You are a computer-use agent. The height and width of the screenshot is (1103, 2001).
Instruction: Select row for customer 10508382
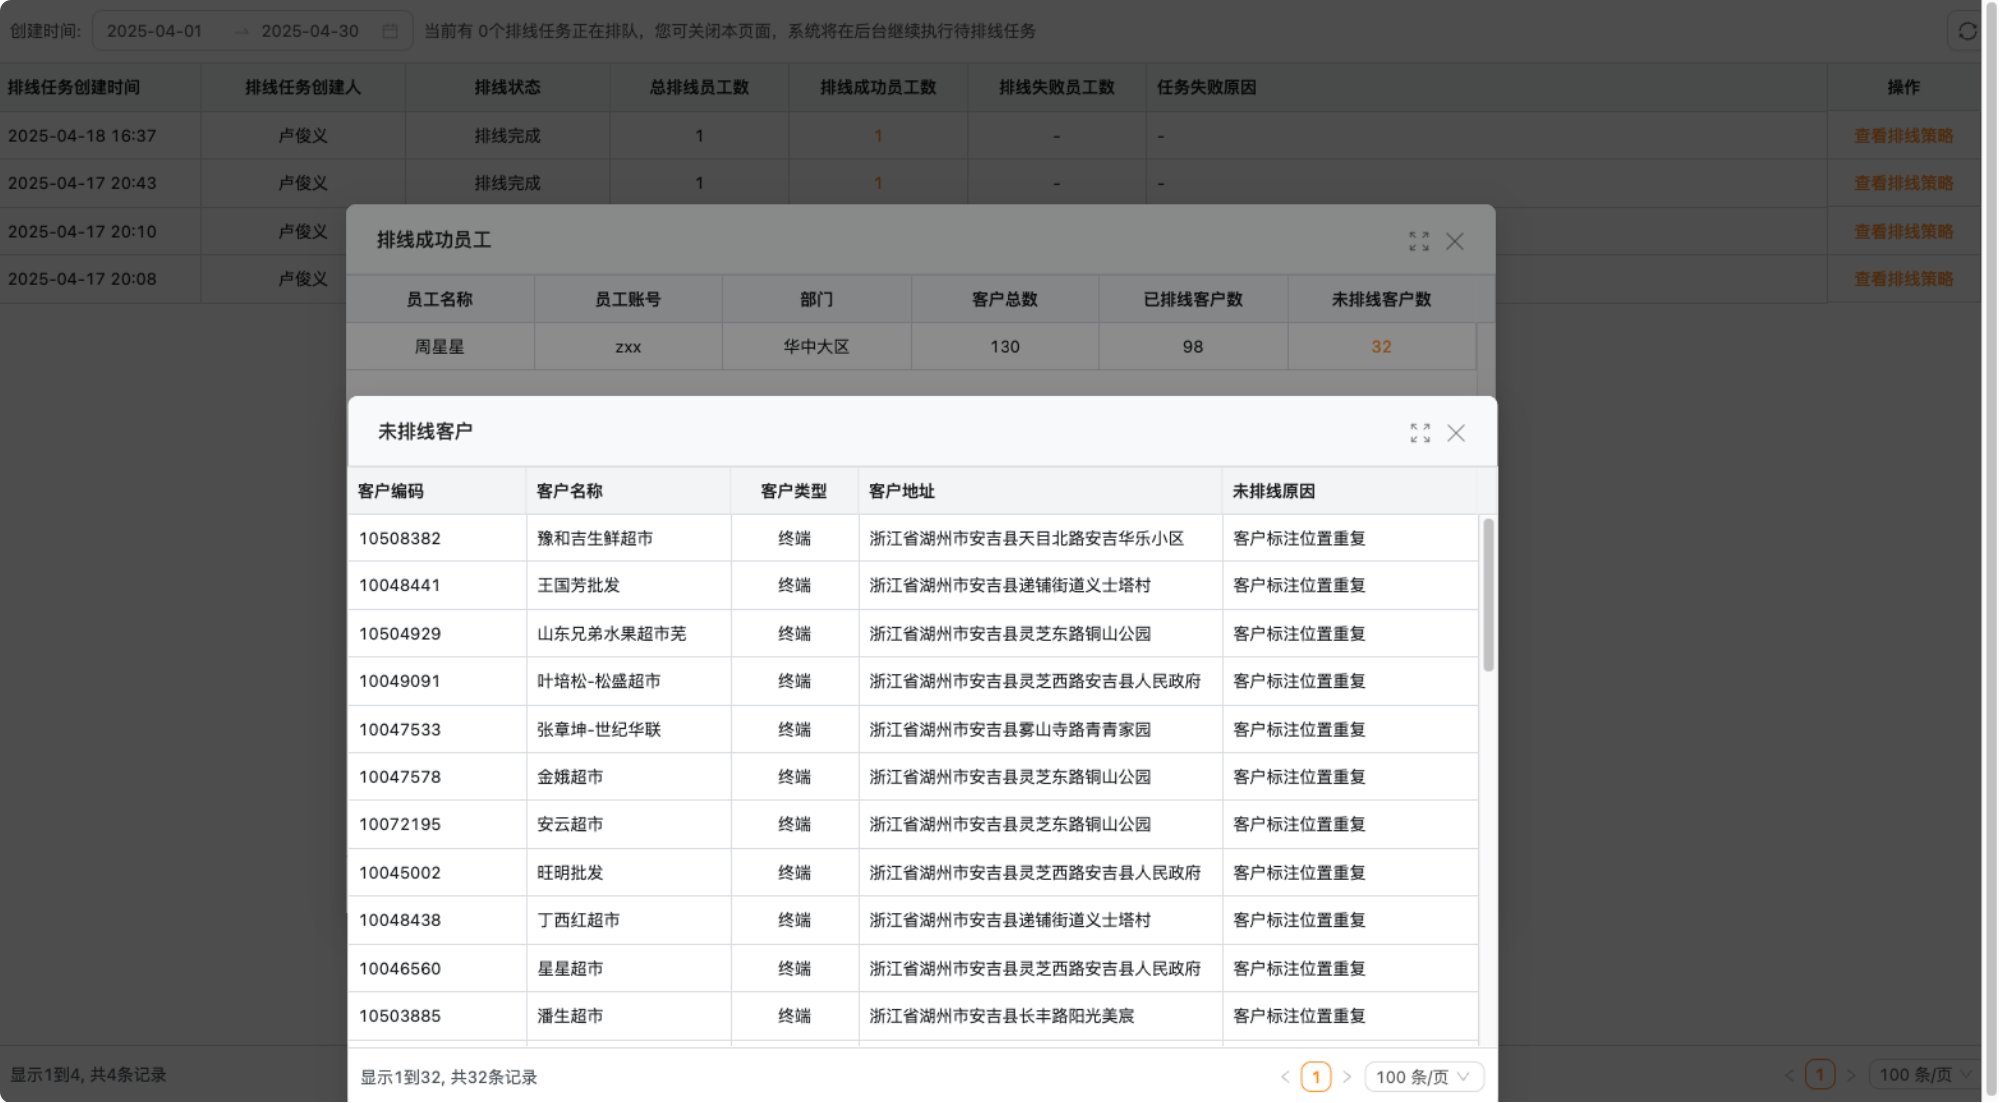[400, 538]
